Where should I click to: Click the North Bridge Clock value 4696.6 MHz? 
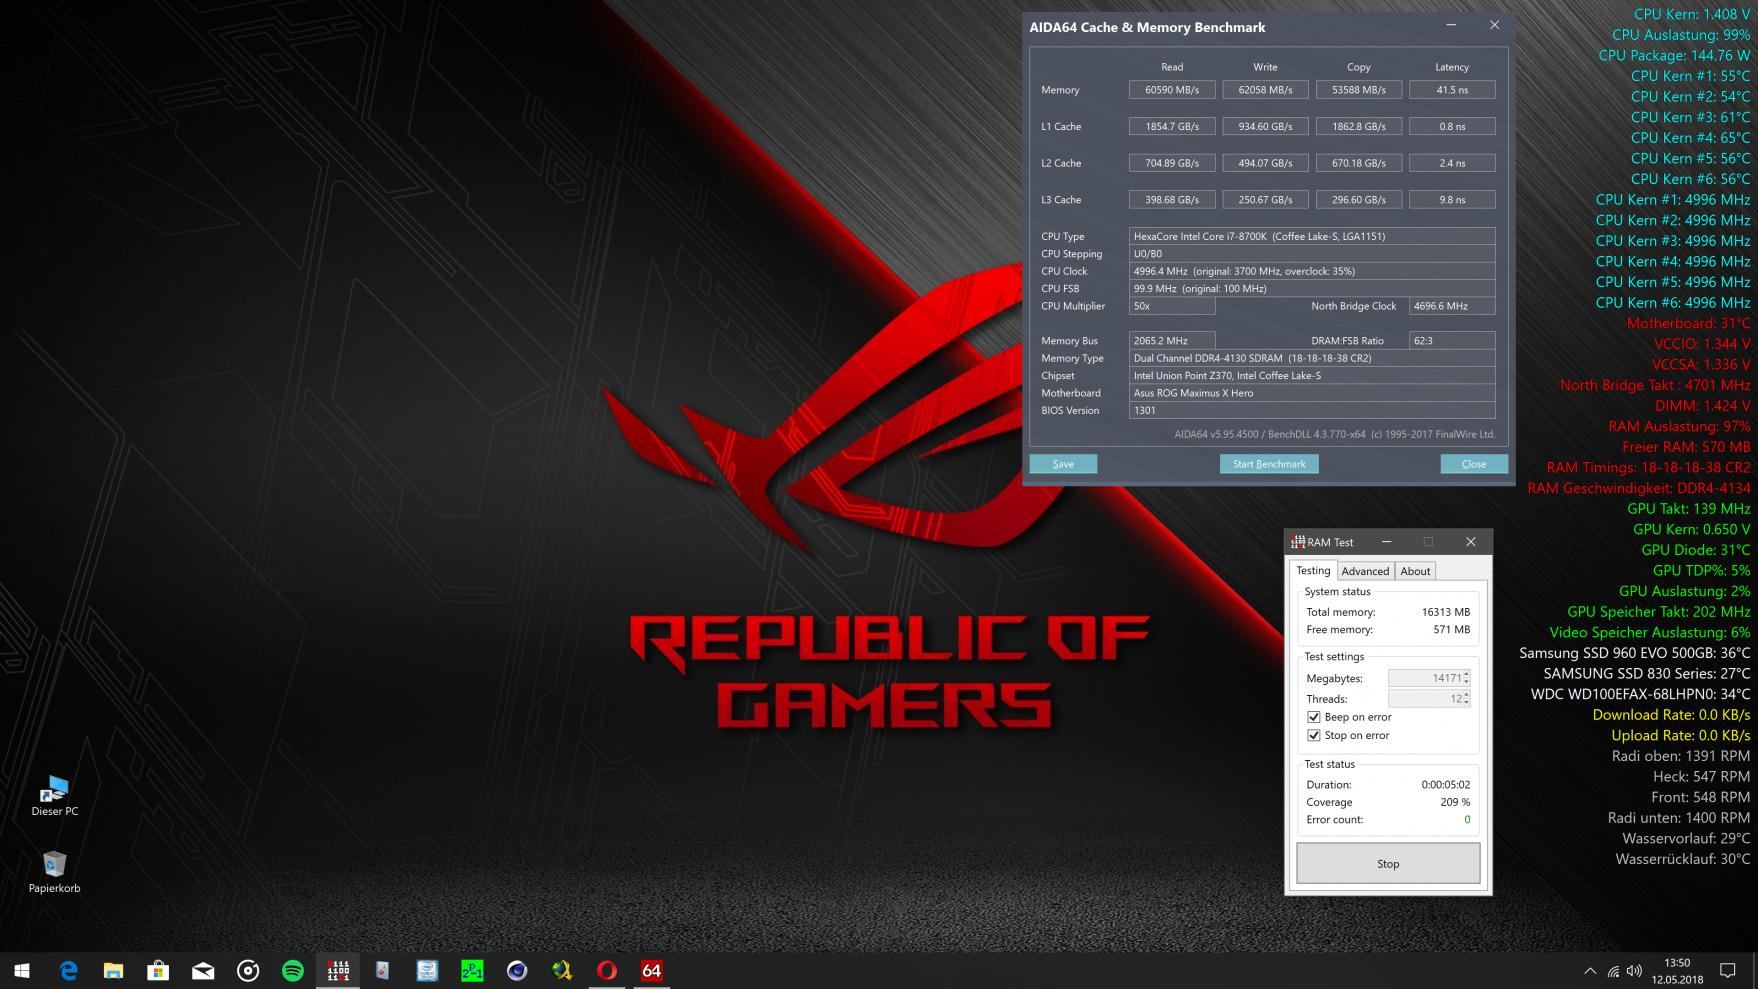click(1452, 306)
